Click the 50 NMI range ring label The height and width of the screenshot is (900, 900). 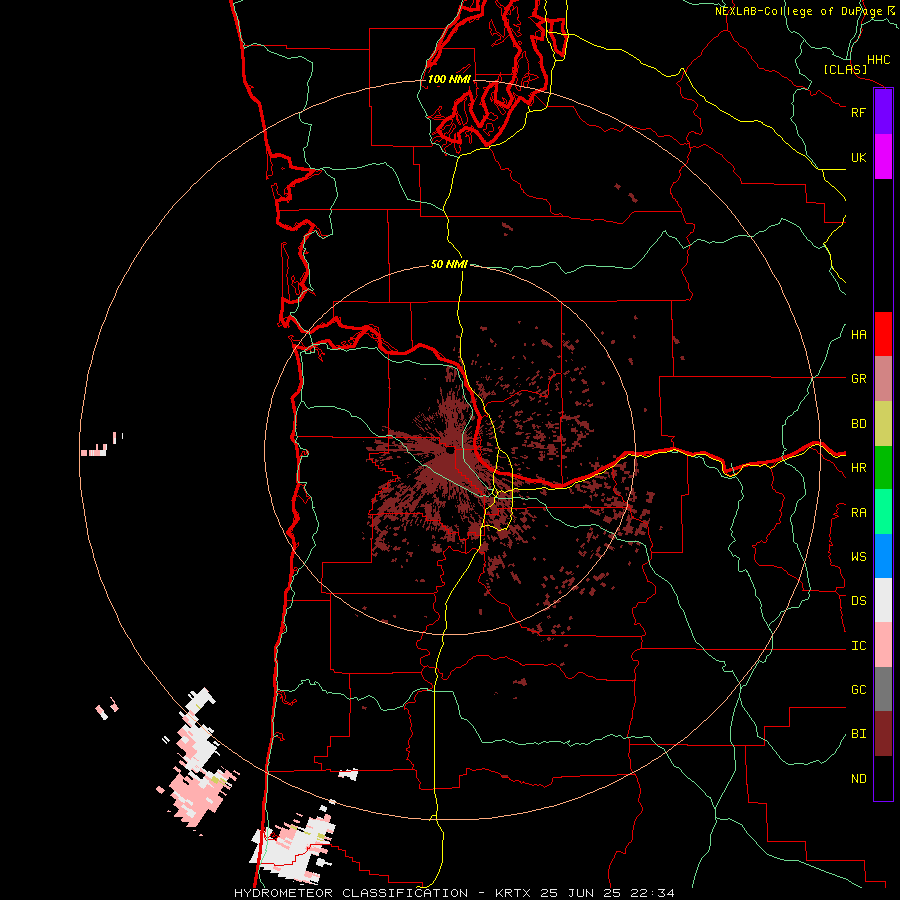click(x=449, y=265)
